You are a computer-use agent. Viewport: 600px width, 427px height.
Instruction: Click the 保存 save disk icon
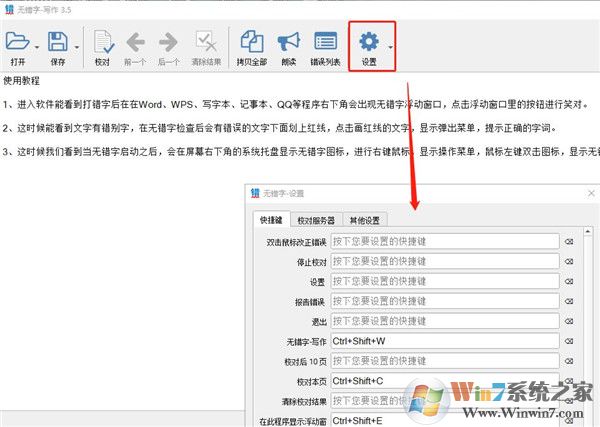(58, 41)
